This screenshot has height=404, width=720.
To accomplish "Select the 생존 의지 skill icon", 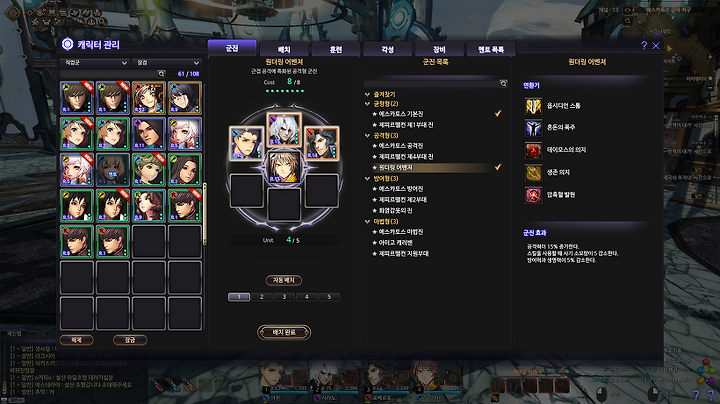I will (x=534, y=173).
